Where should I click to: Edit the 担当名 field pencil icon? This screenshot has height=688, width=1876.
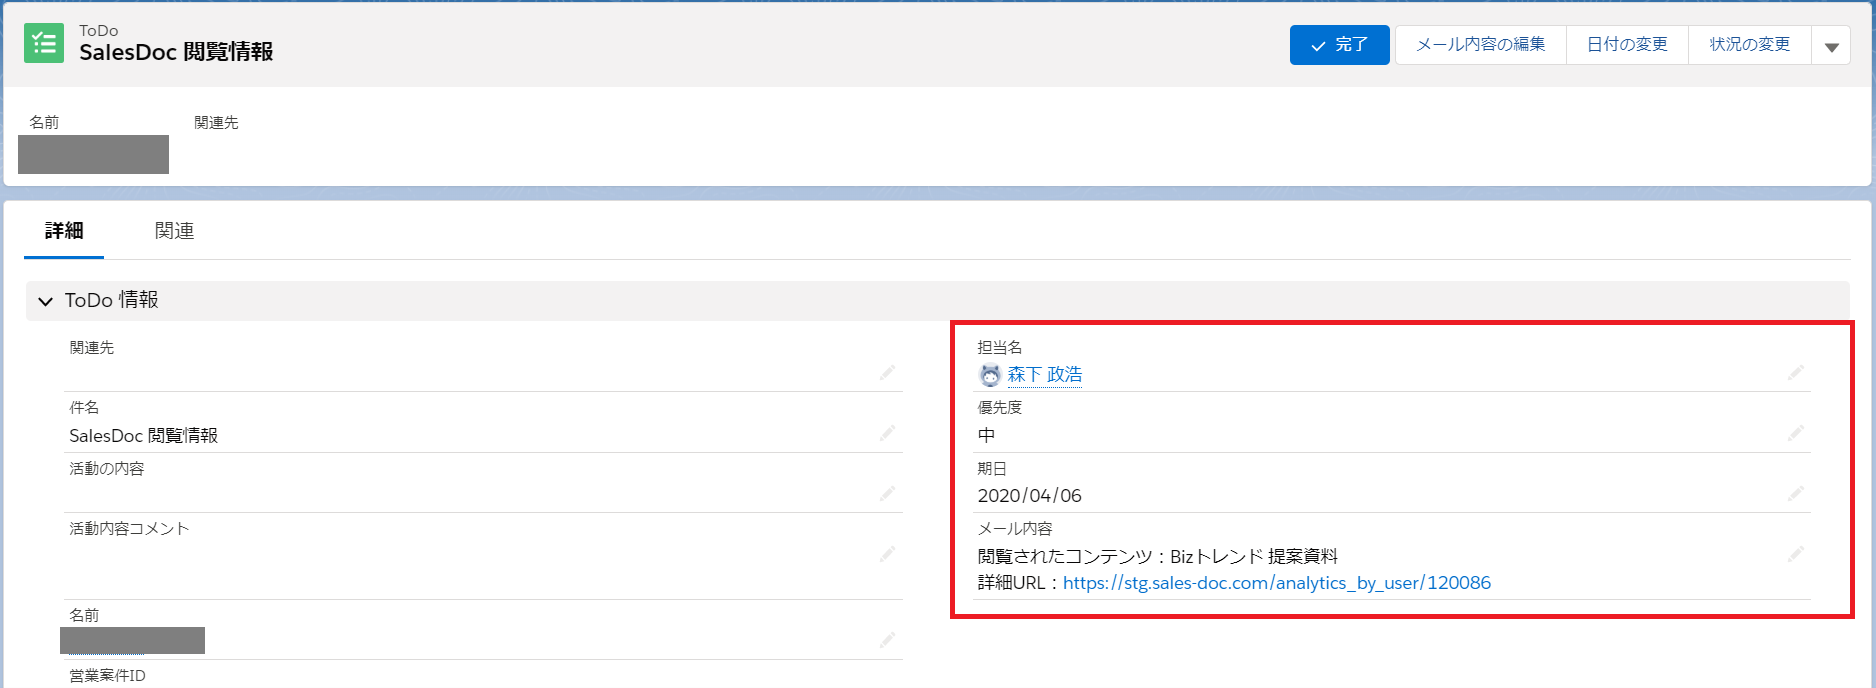(1796, 373)
